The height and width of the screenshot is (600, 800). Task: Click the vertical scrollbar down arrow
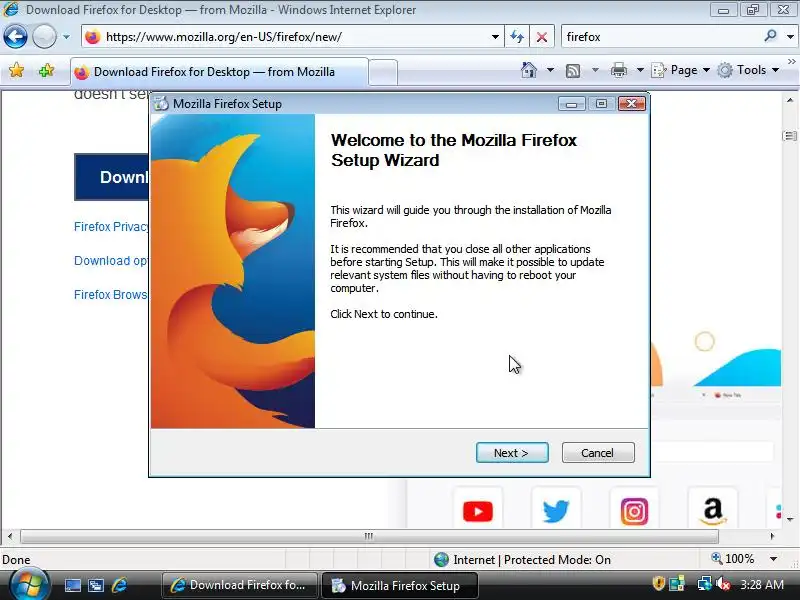coord(790,519)
